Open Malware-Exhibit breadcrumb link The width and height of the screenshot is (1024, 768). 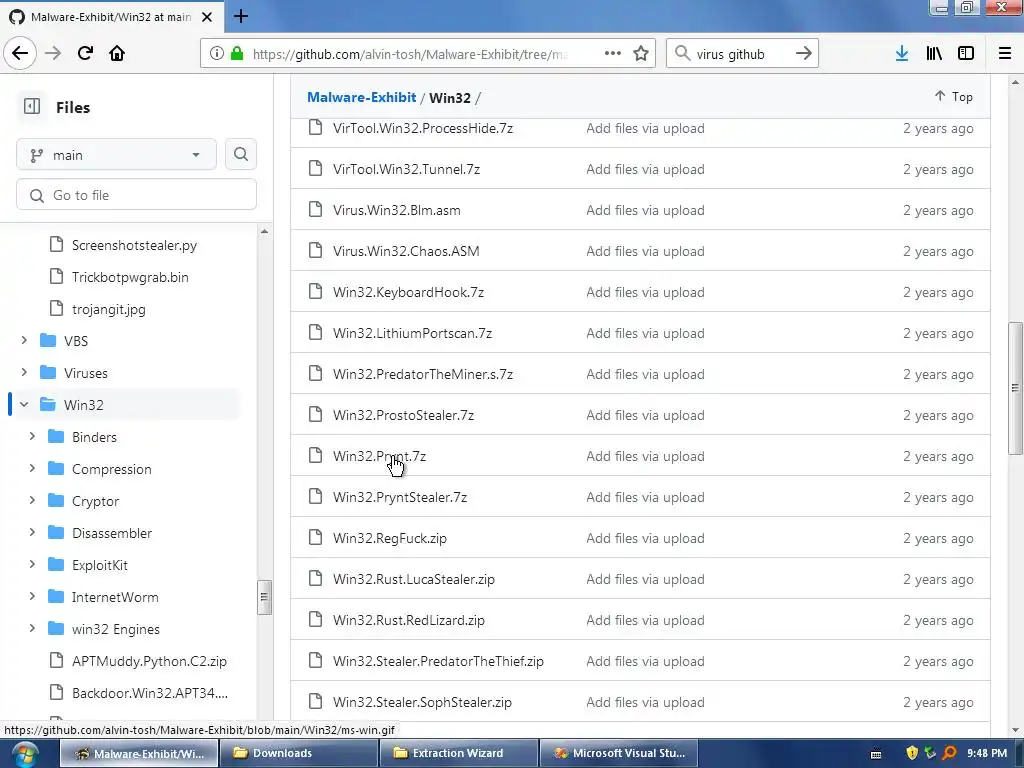(361, 97)
